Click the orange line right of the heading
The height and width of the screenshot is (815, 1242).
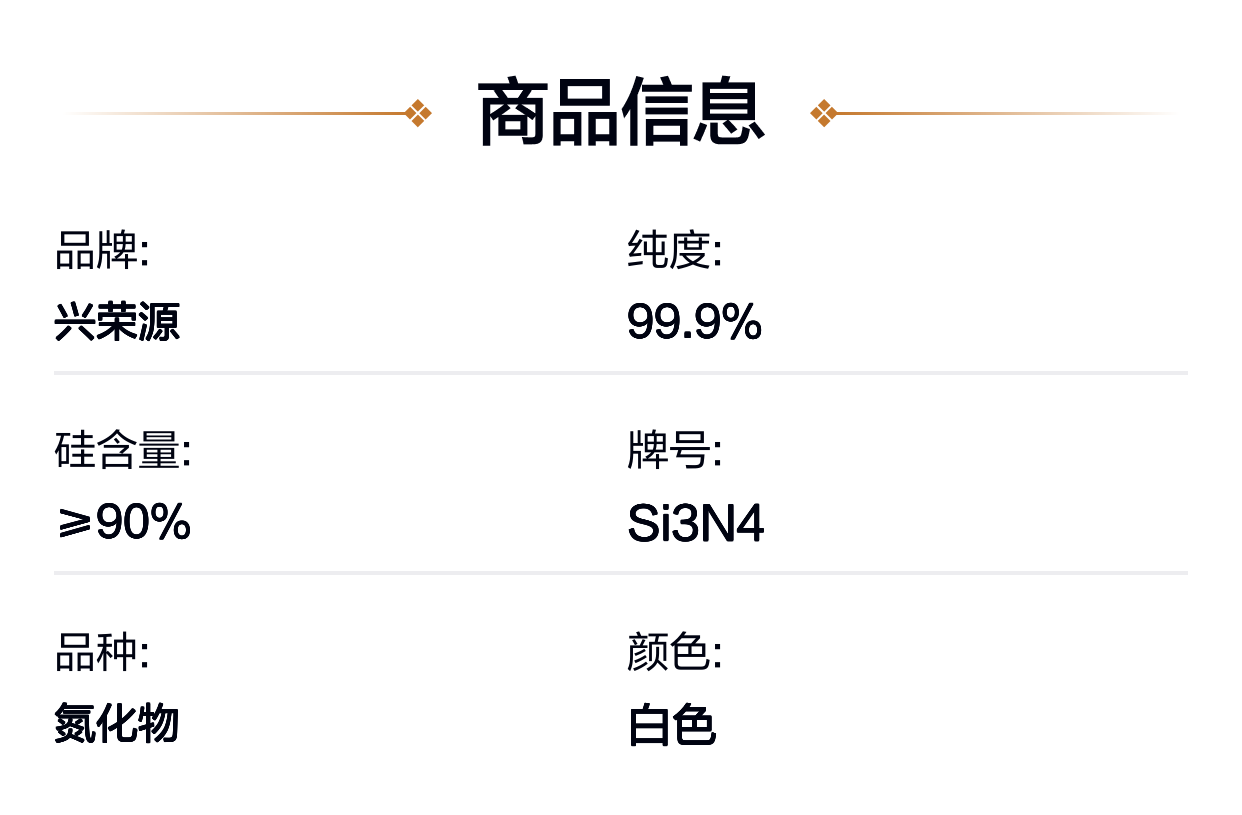coord(1000,113)
